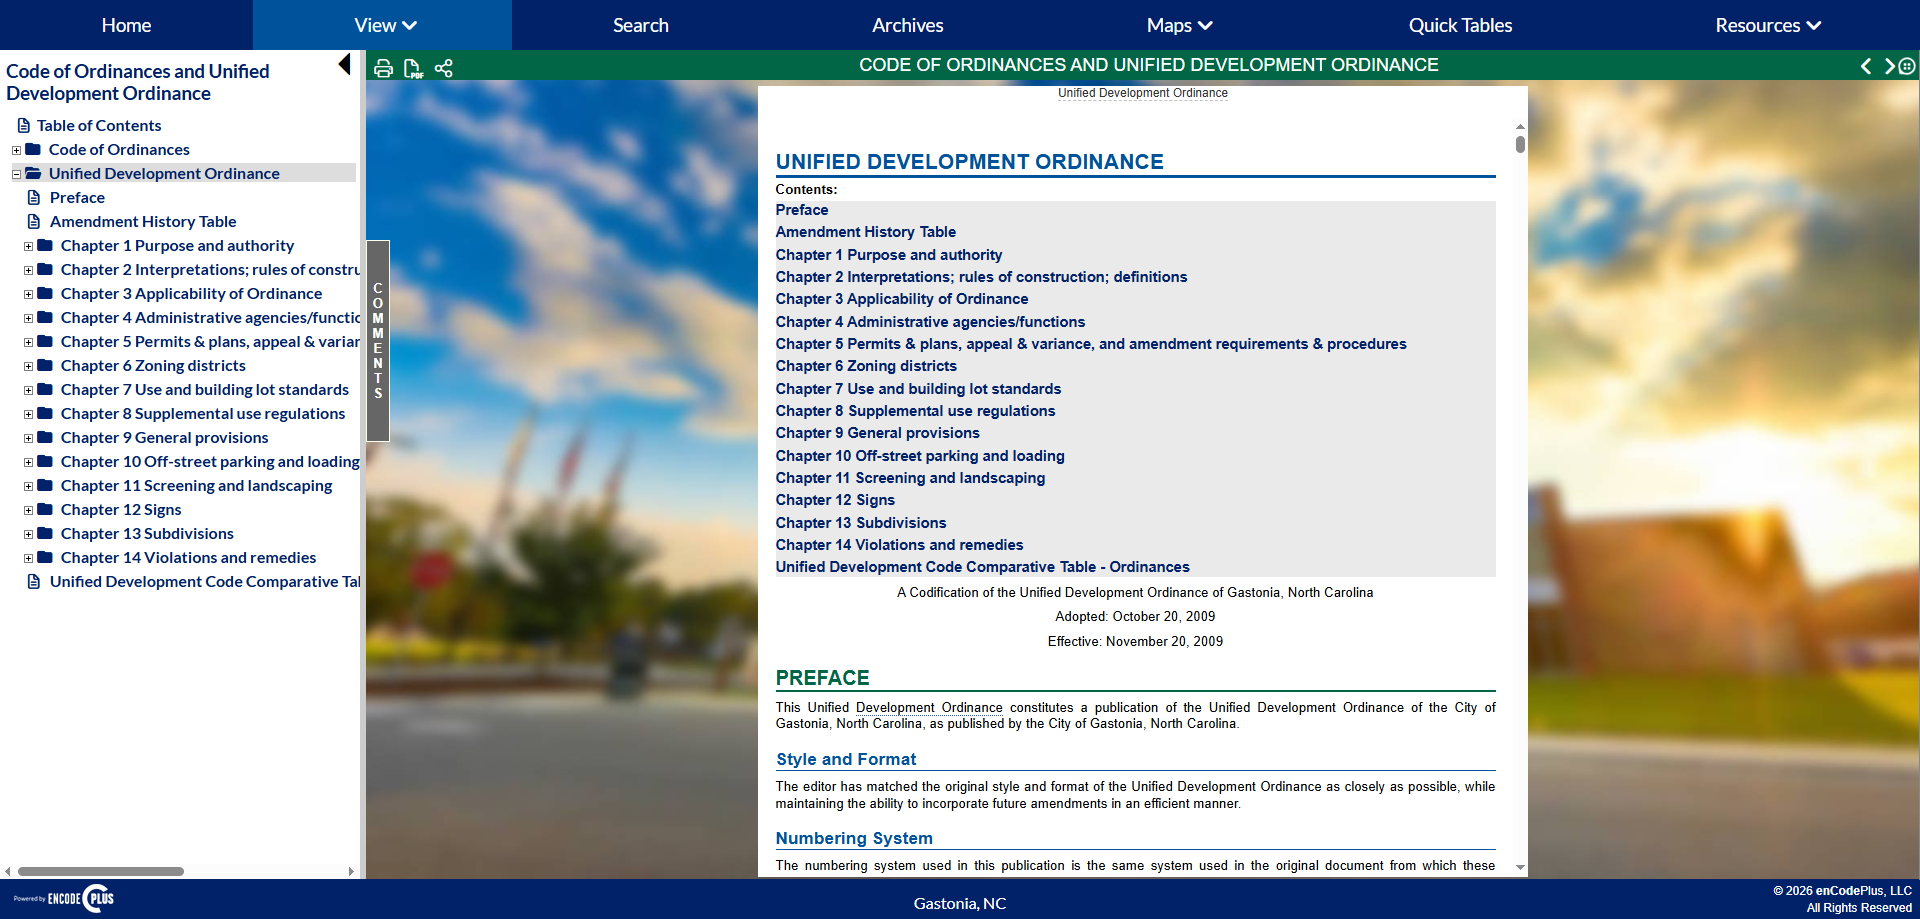Open Chapter 13 Subdivisions link in contents

[x=860, y=523]
